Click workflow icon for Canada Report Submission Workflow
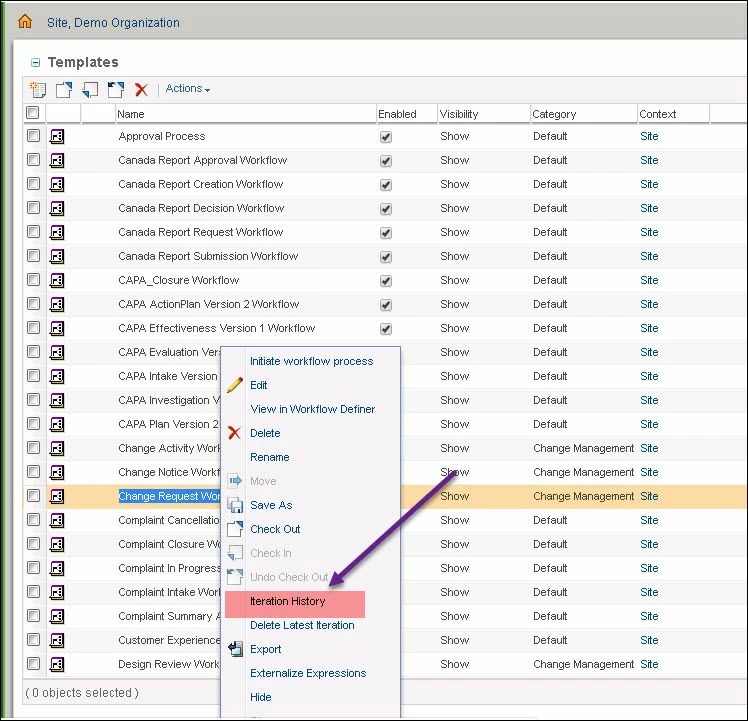 coord(57,256)
